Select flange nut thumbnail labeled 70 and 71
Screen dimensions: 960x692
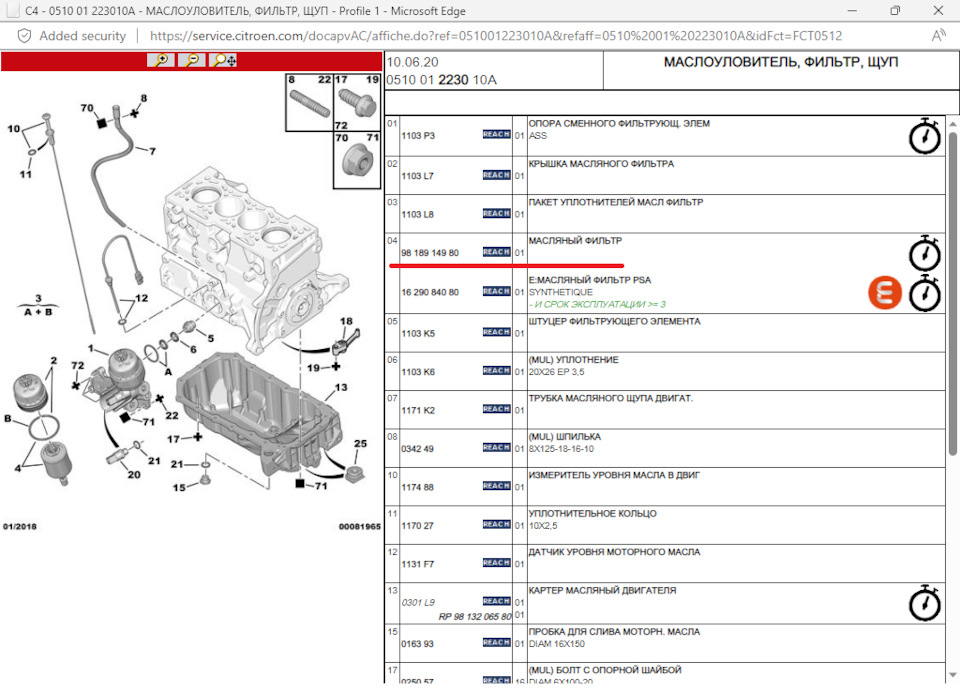click(x=357, y=160)
